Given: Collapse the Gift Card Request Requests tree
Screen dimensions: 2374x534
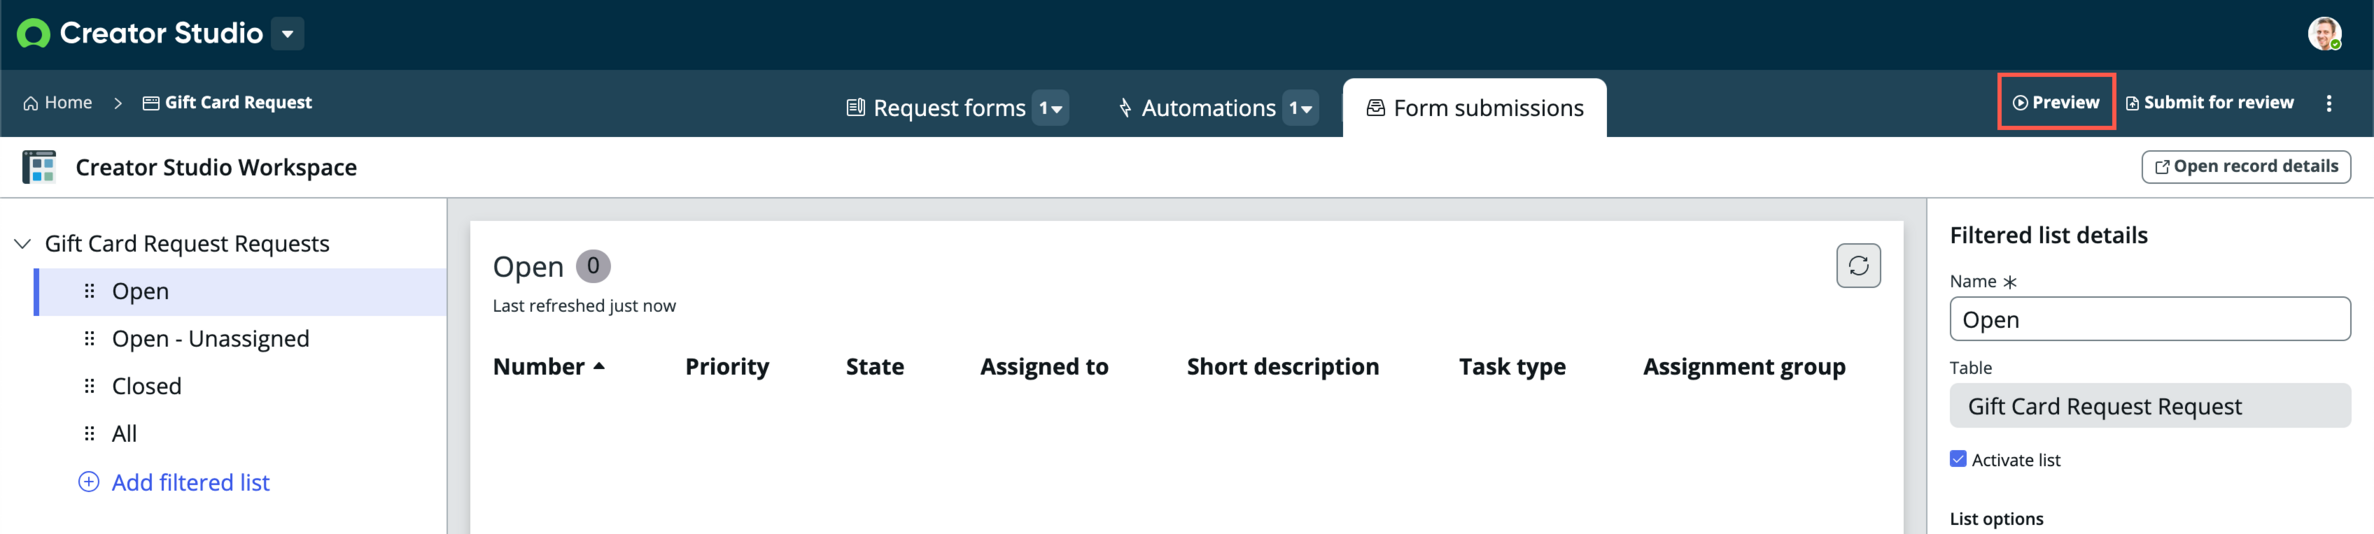Looking at the screenshot, I should (23, 244).
